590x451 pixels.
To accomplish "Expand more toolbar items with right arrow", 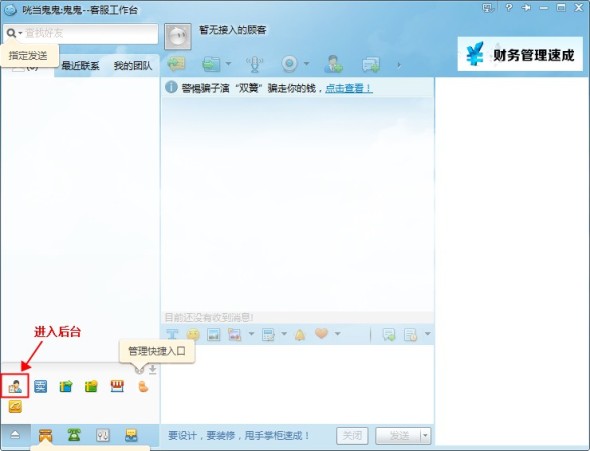I will pos(399,65).
